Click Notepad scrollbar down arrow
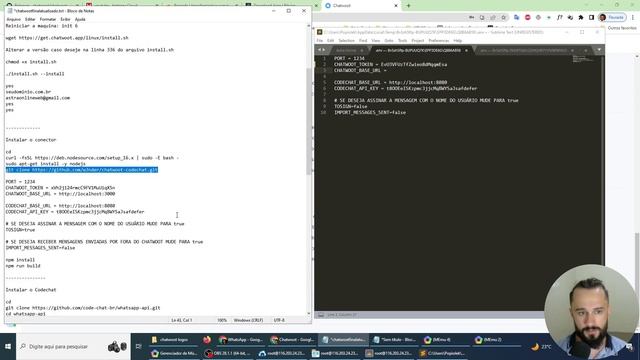The width and height of the screenshot is (640, 360). [x=309, y=314]
